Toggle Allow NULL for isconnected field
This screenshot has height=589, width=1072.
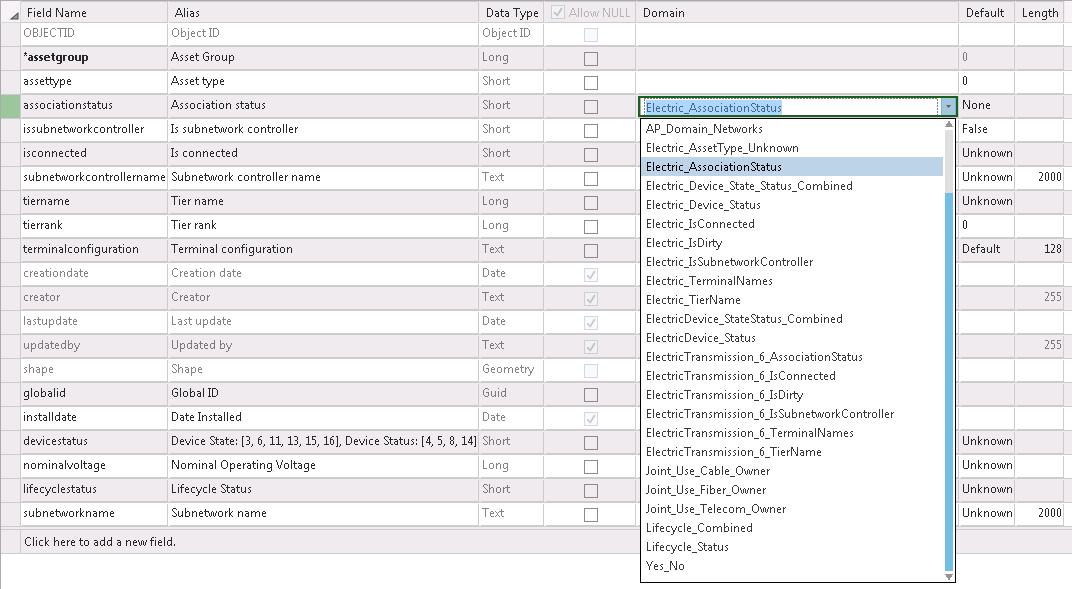point(591,154)
